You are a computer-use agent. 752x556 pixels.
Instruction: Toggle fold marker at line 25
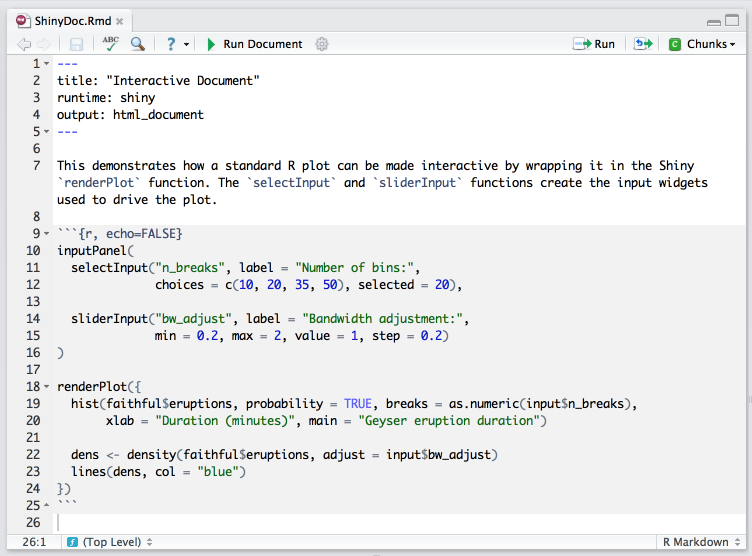[x=47, y=506]
